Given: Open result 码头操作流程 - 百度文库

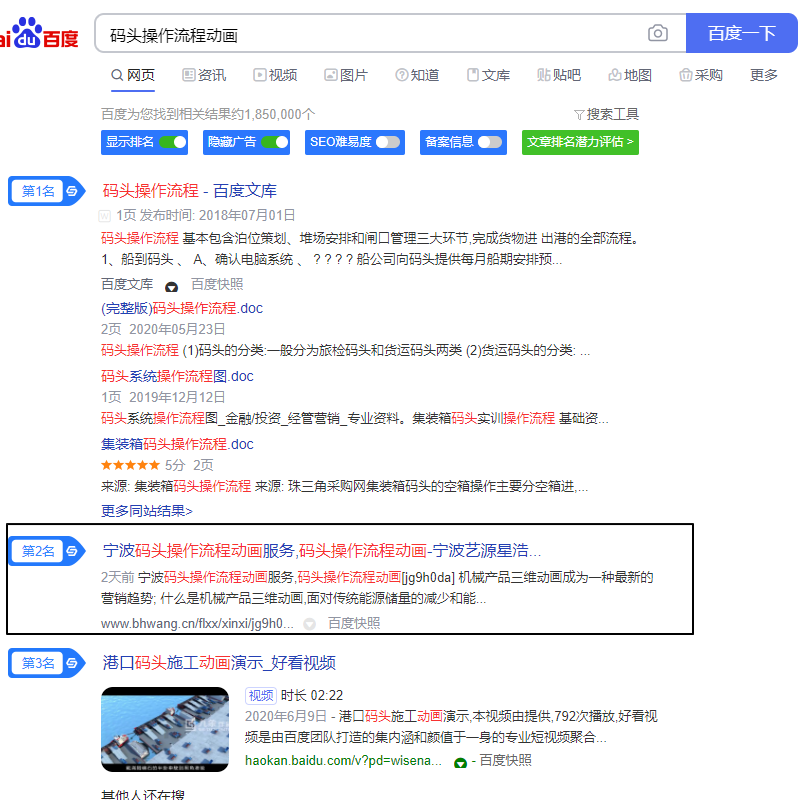Looking at the screenshot, I should click(189, 191).
